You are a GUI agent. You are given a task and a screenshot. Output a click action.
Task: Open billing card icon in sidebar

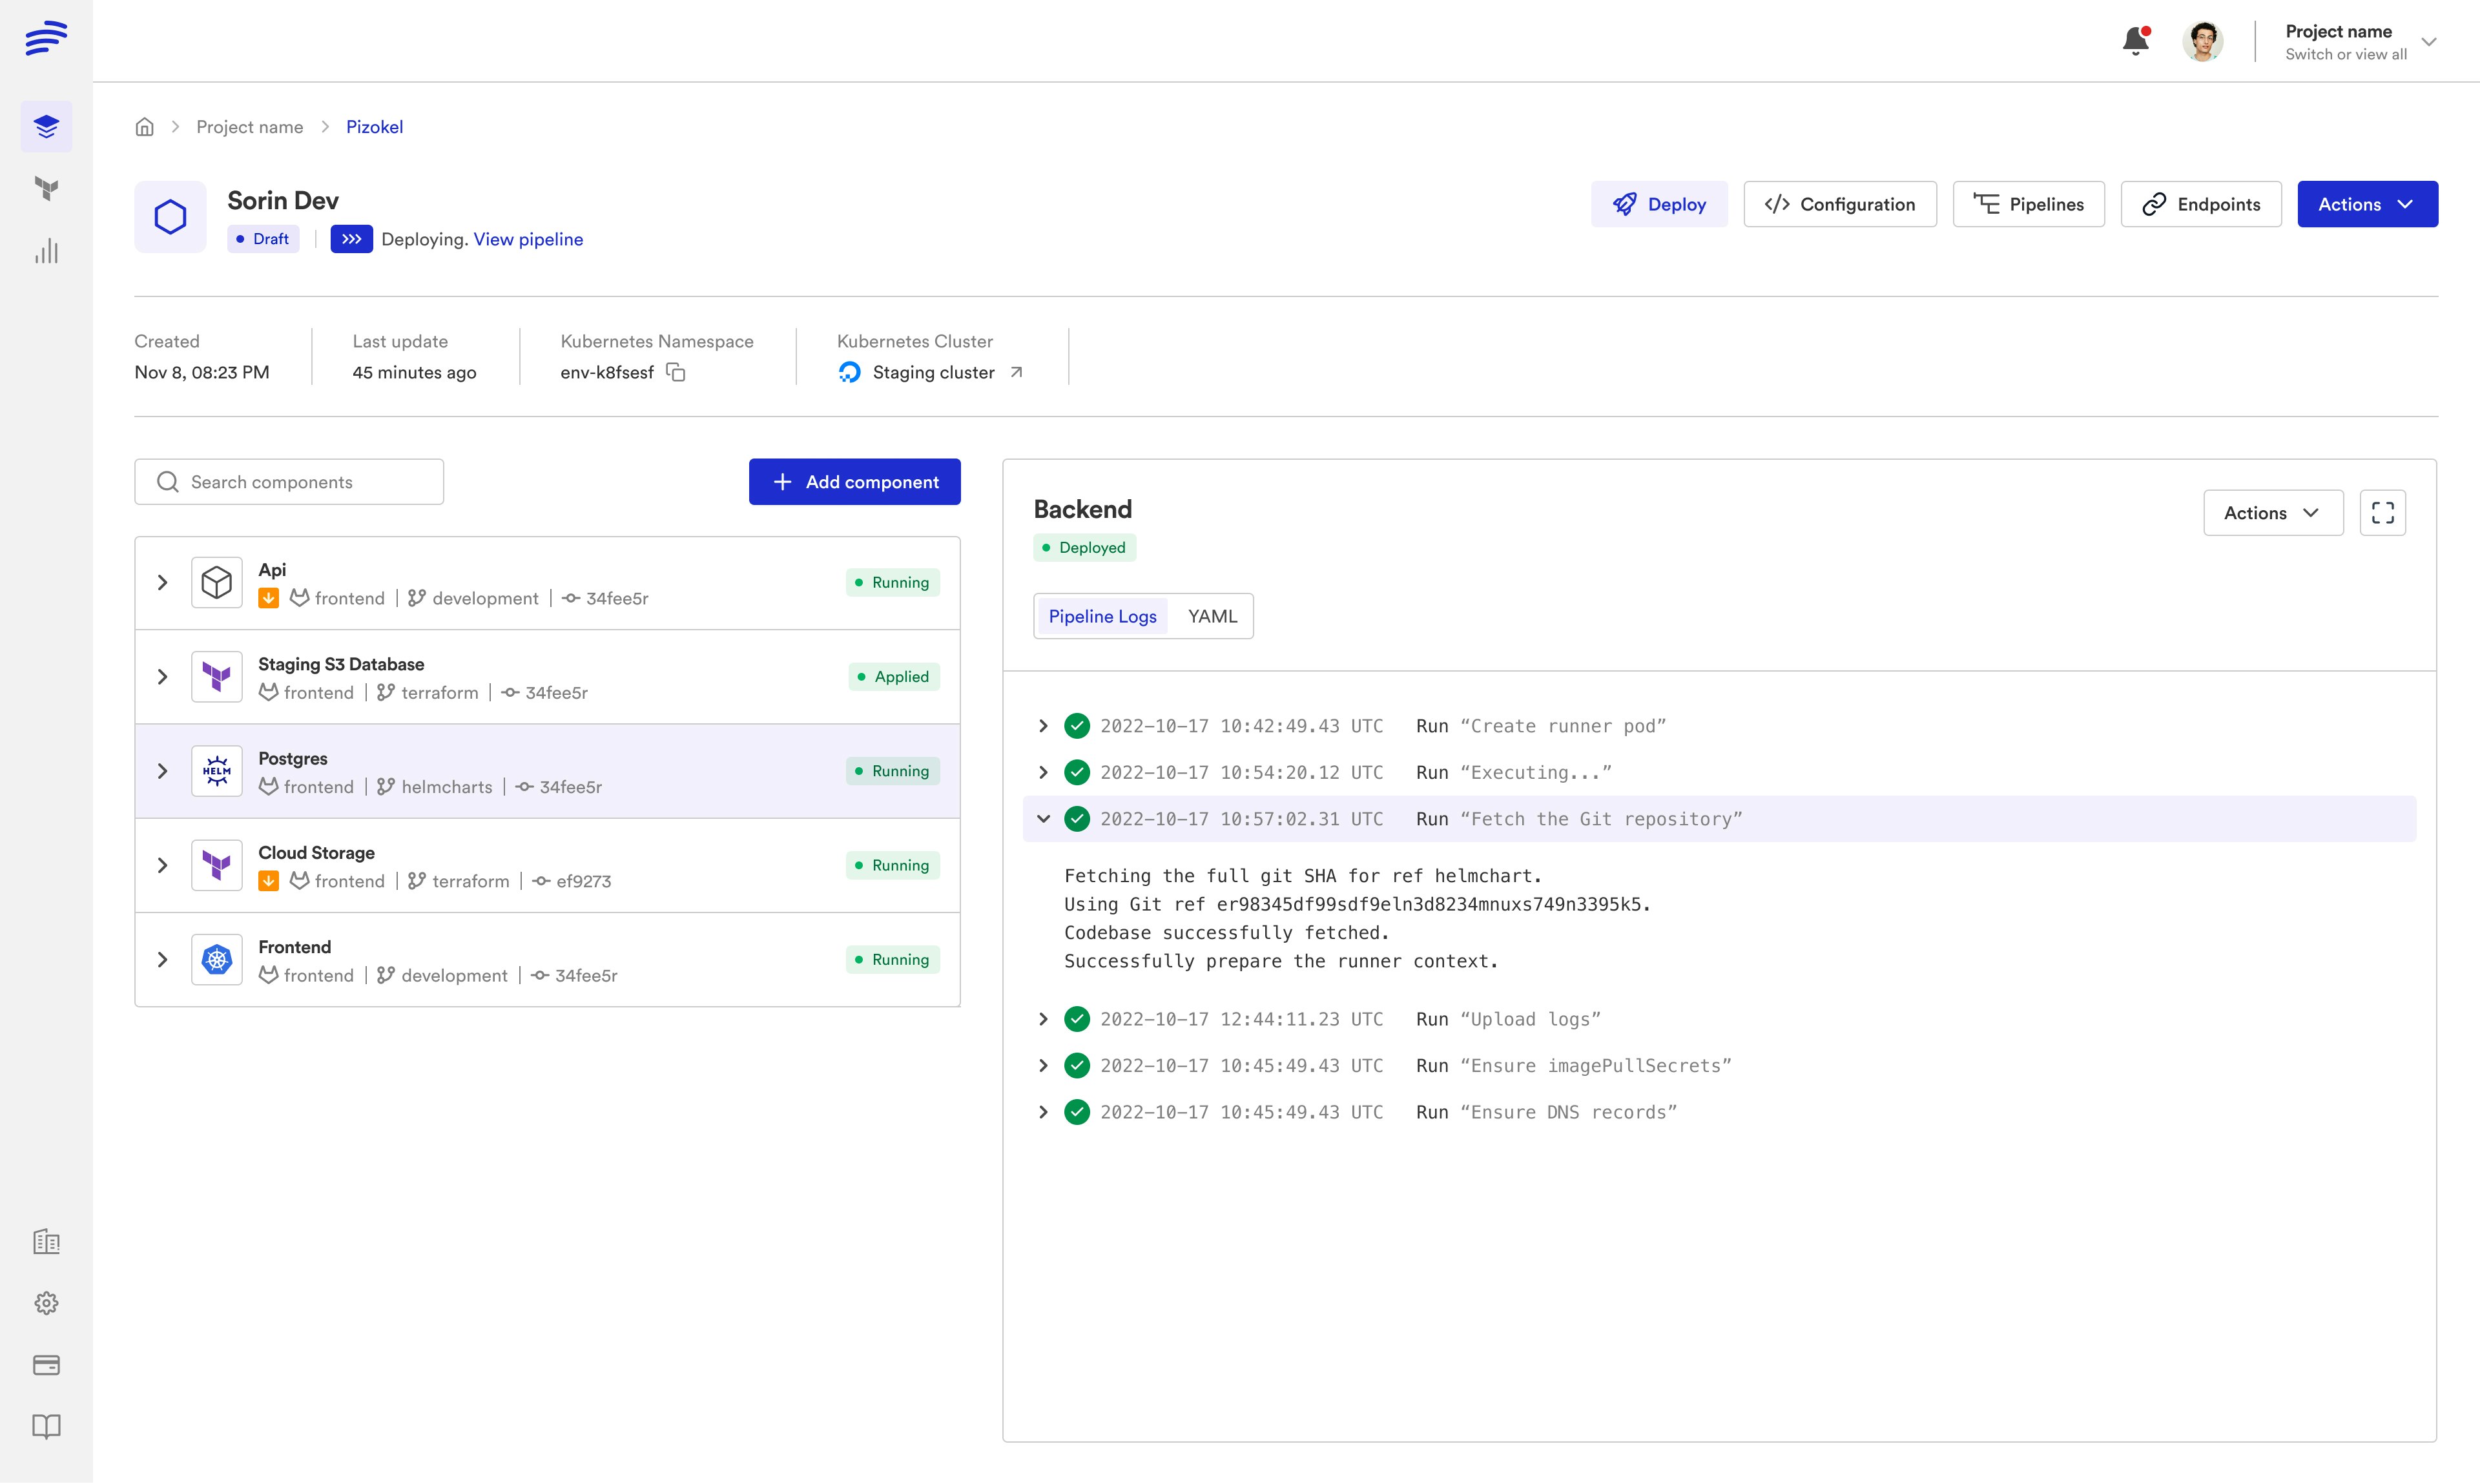pyautogui.click(x=46, y=1365)
